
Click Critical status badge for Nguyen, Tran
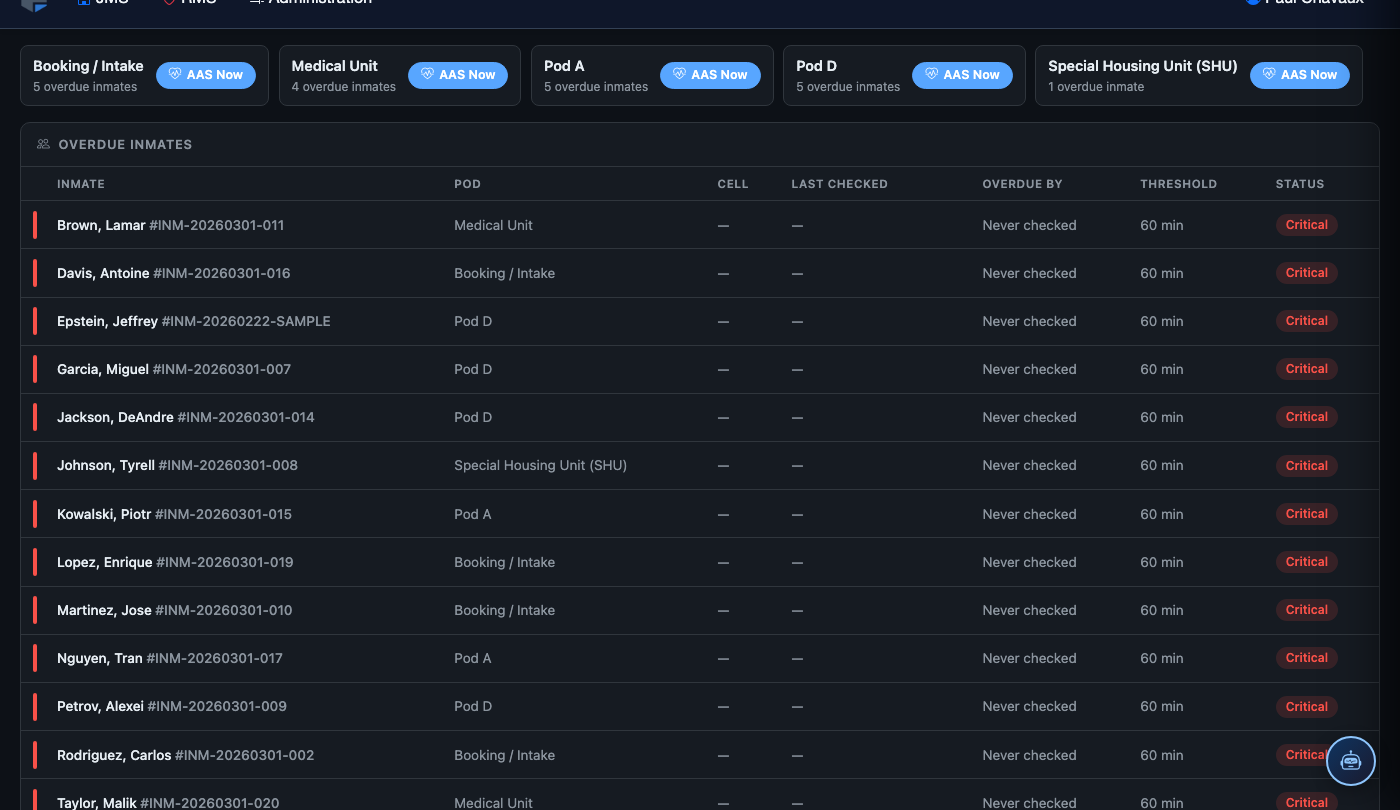point(1306,658)
